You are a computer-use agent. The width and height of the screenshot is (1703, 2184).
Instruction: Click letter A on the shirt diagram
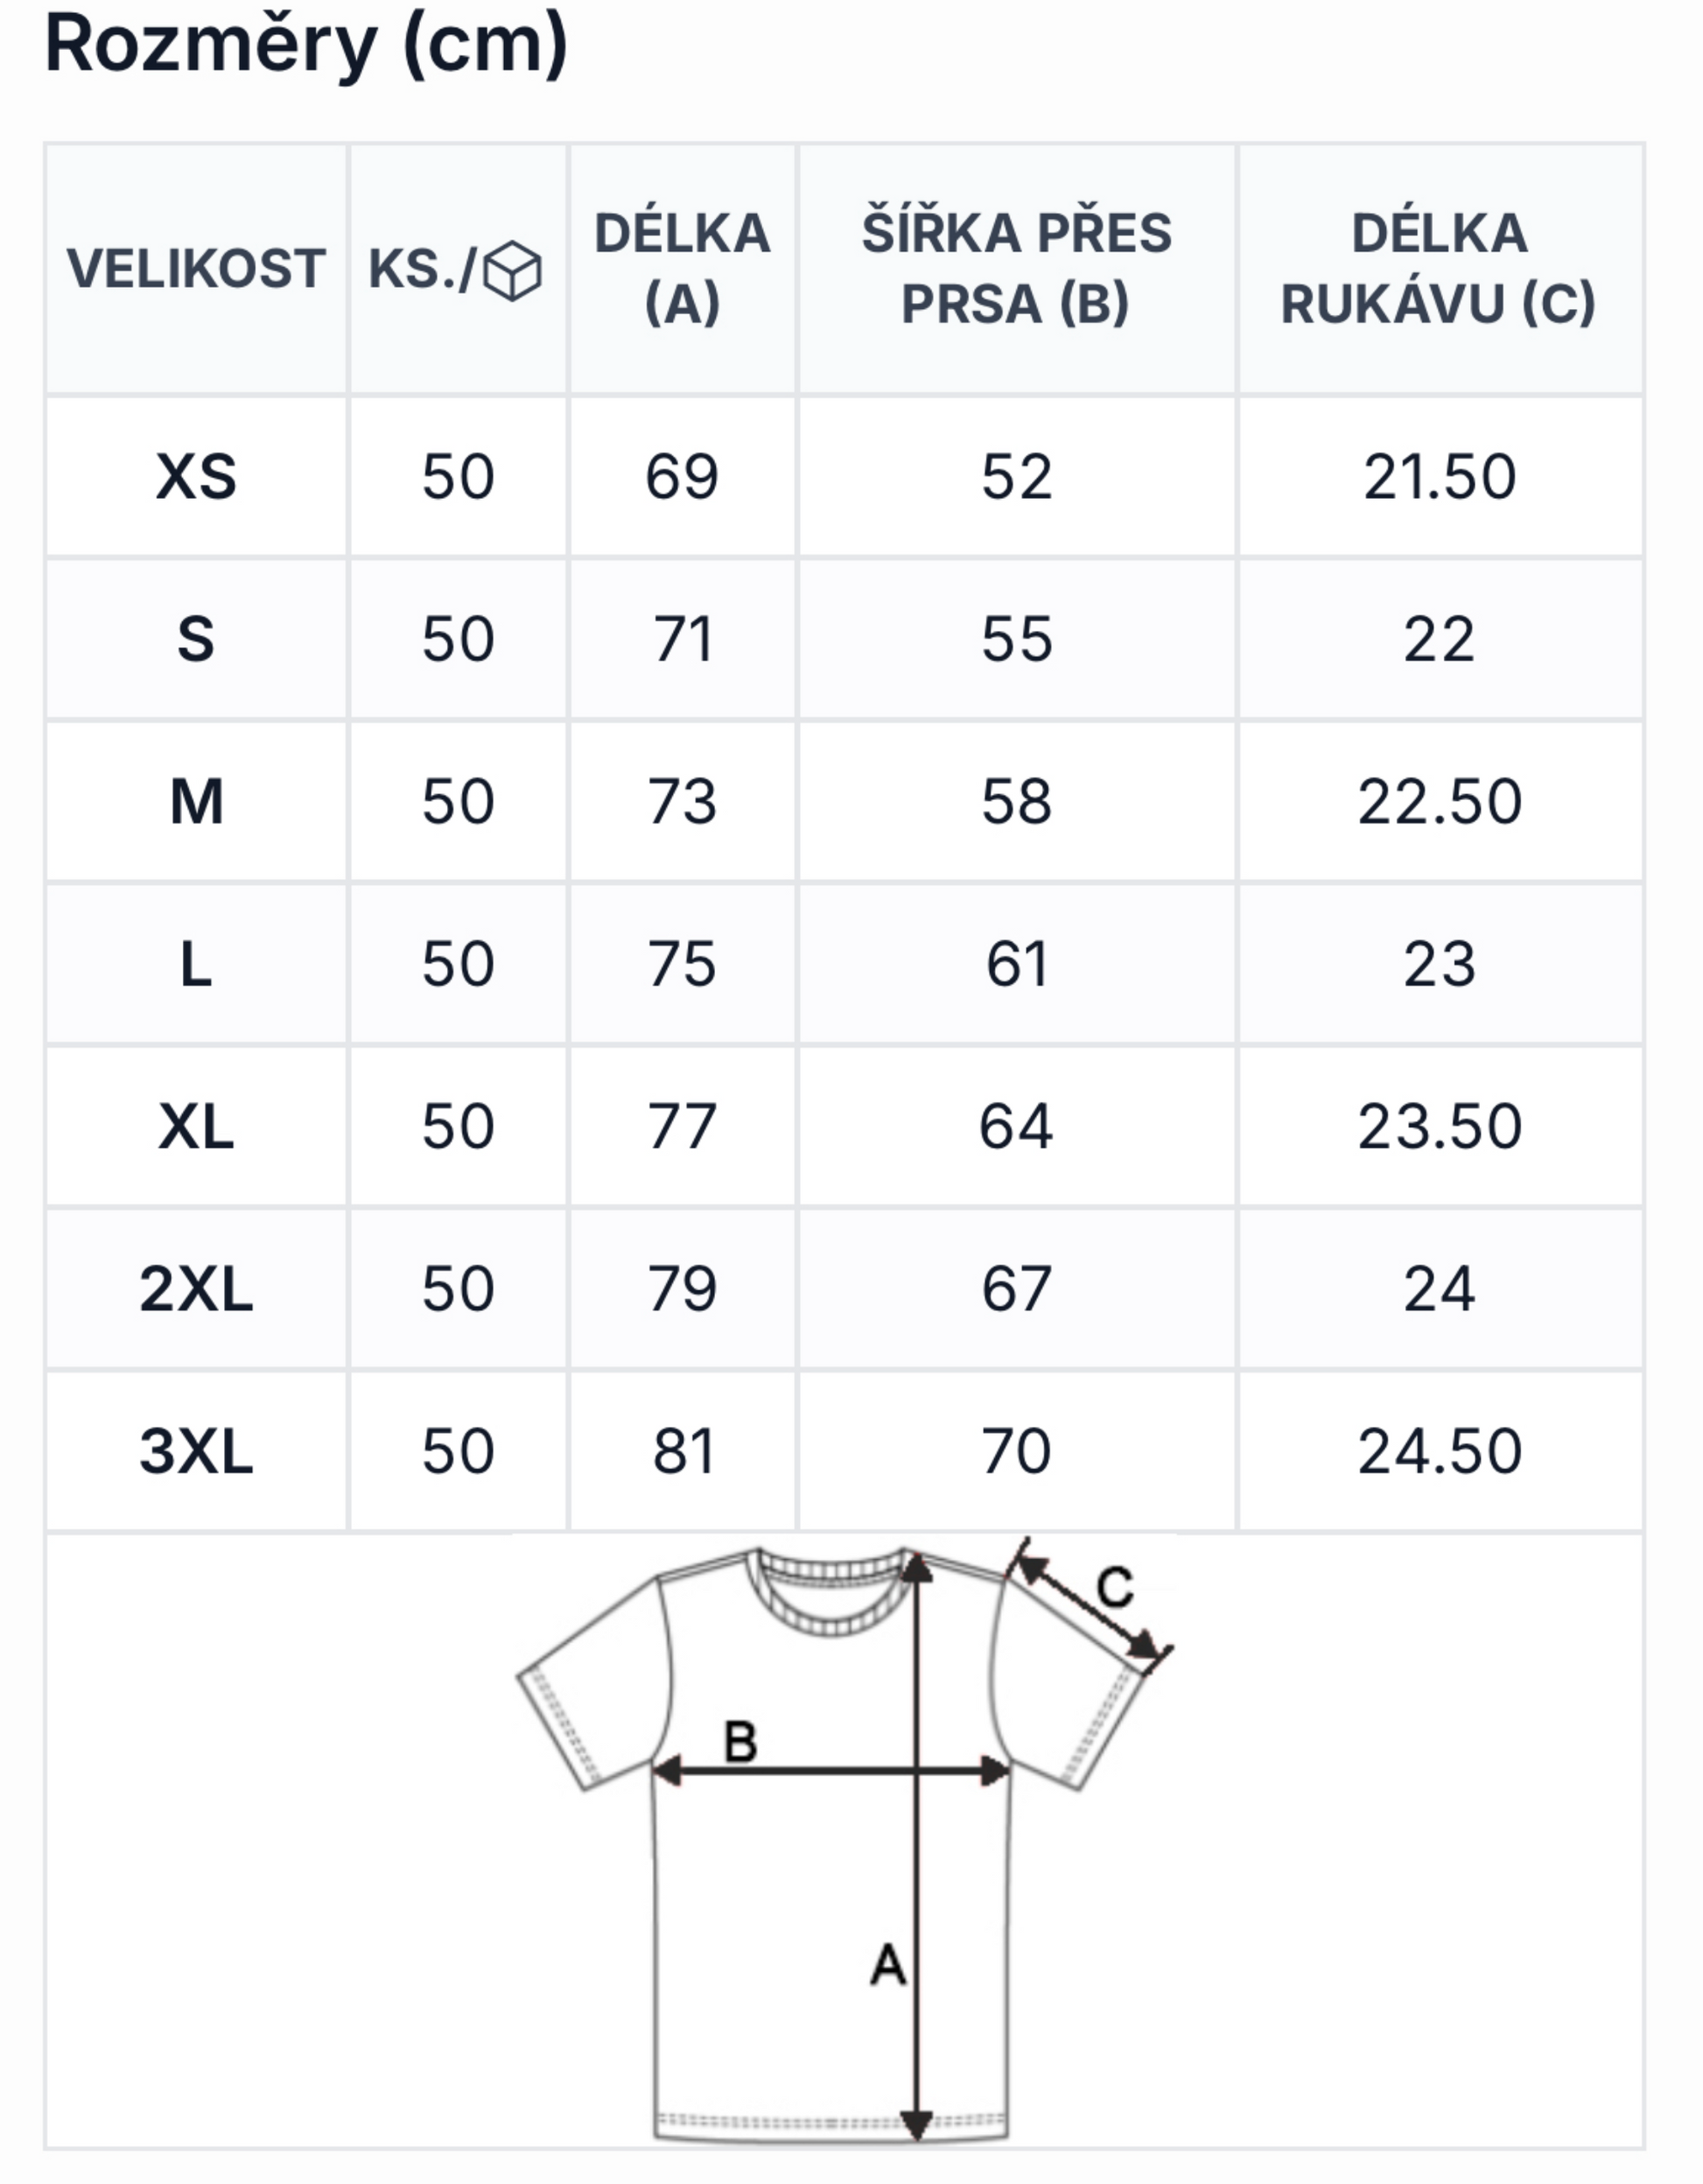(x=888, y=1965)
